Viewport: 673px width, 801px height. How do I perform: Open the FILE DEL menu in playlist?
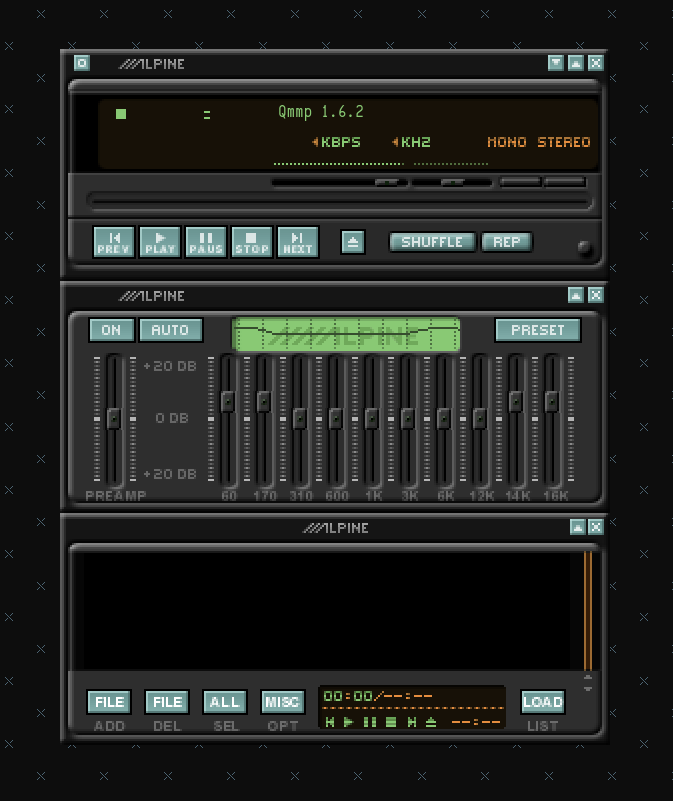pos(167,702)
